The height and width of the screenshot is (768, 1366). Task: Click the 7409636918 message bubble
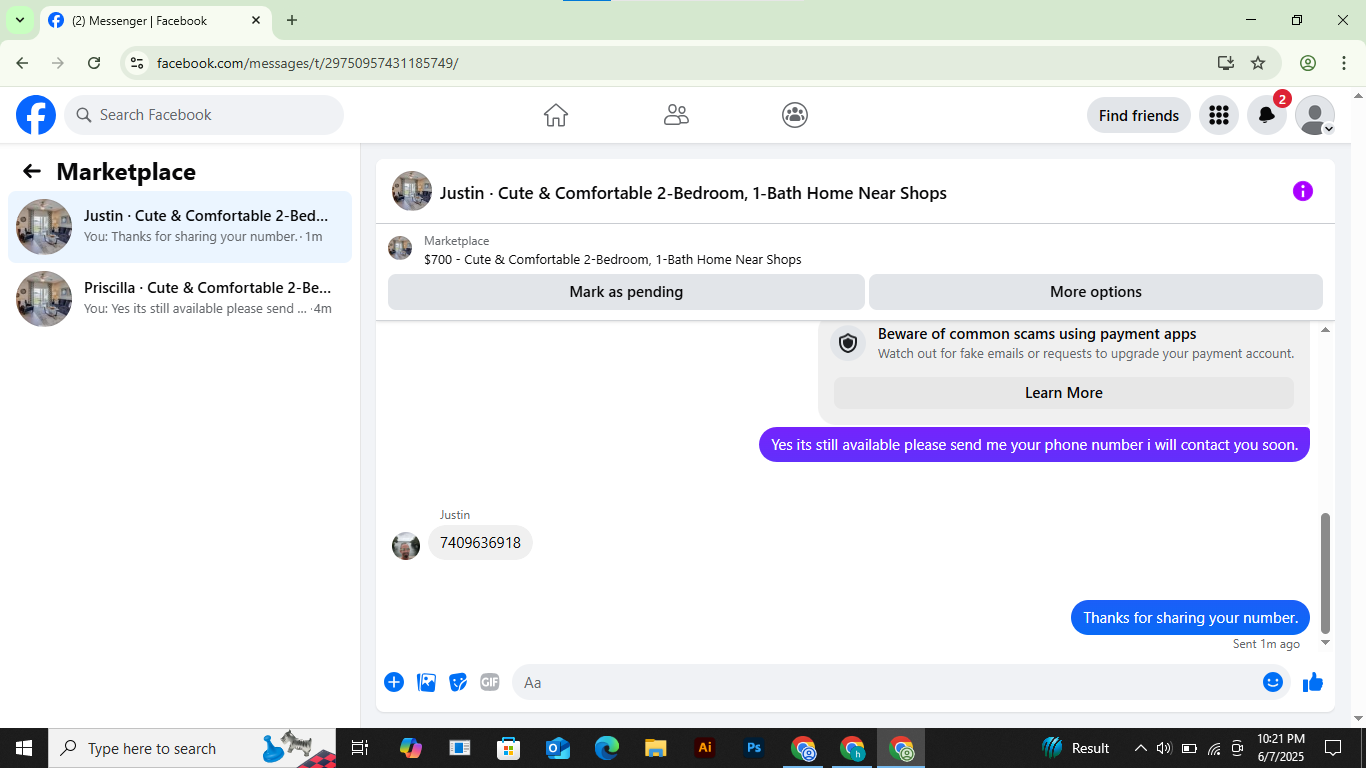point(480,543)
